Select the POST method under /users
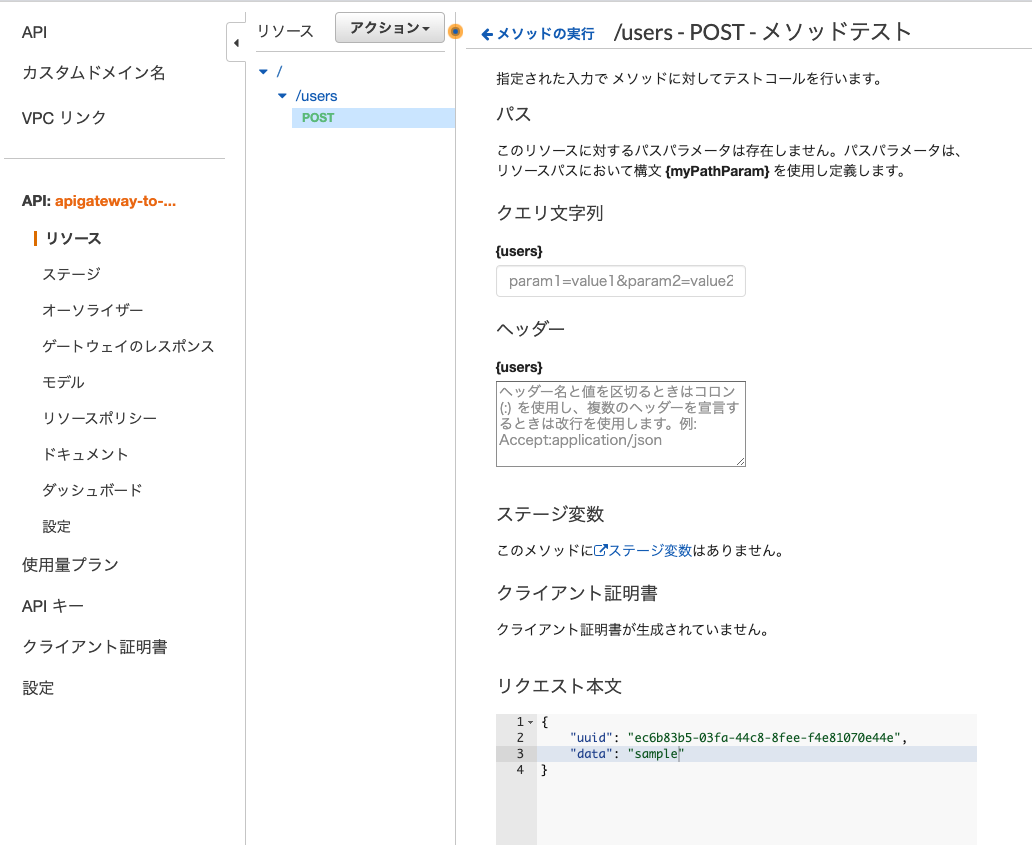Viewport: 1032px width, 845px height. coord(317,117)
